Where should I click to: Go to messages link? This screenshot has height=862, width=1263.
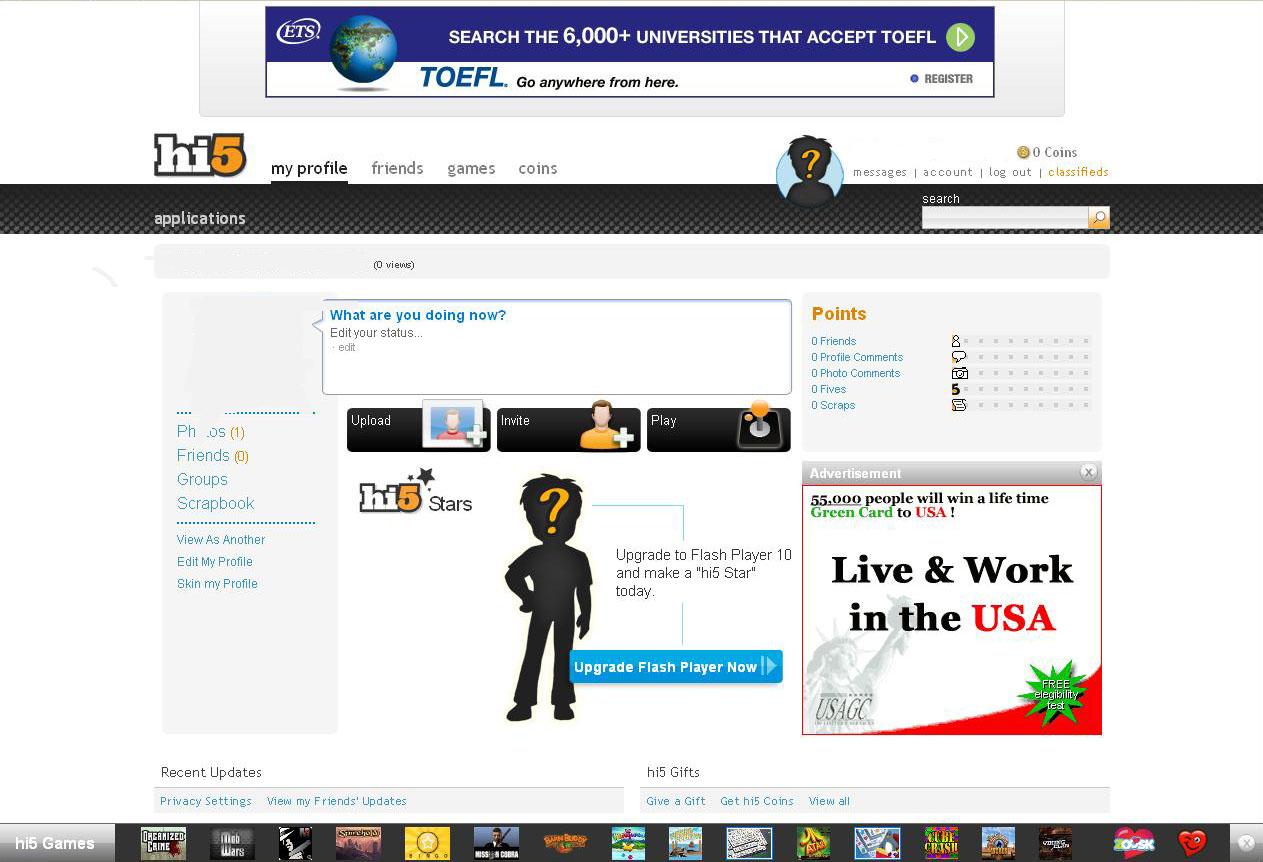(880, 172)
